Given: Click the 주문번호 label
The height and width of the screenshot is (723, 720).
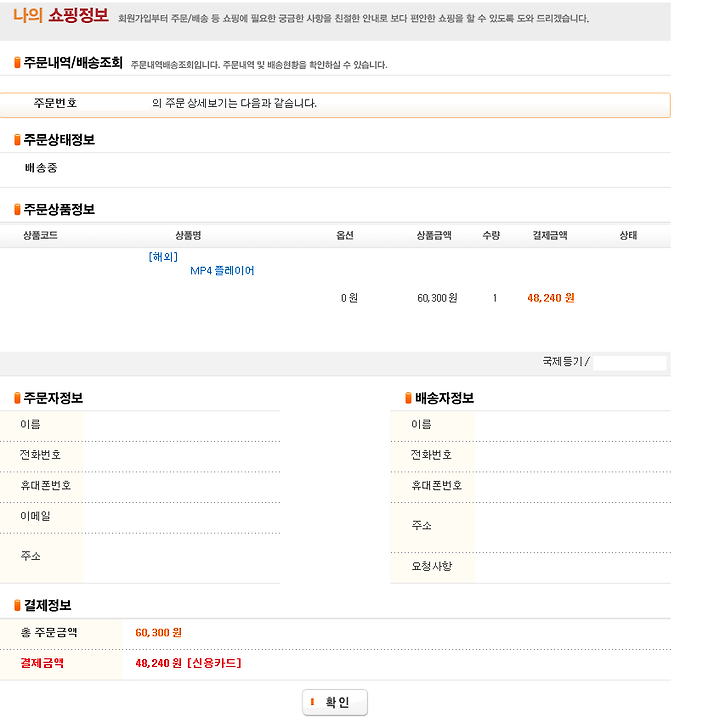Looking at the screenshot, I should pos(55,103).
